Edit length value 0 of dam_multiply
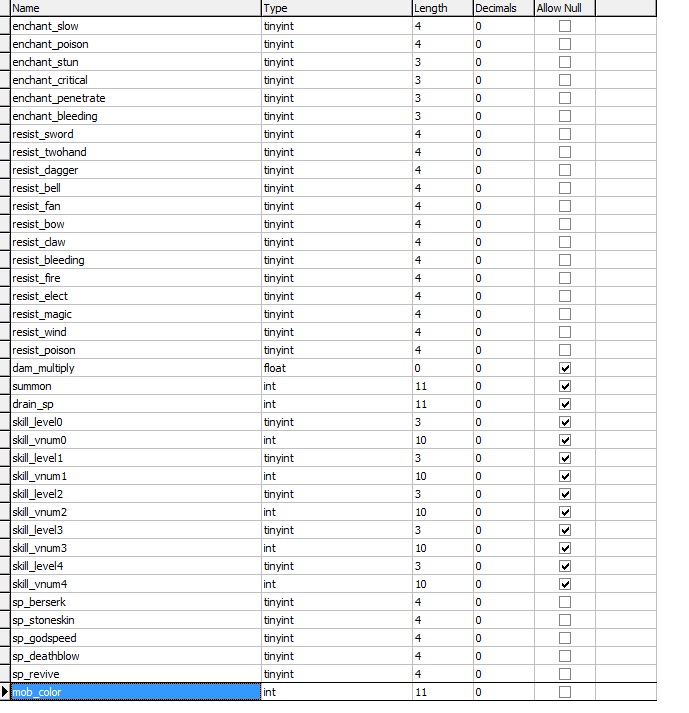Image resolution: width=689 pixels, height=713 pixels. pos(443,368)
